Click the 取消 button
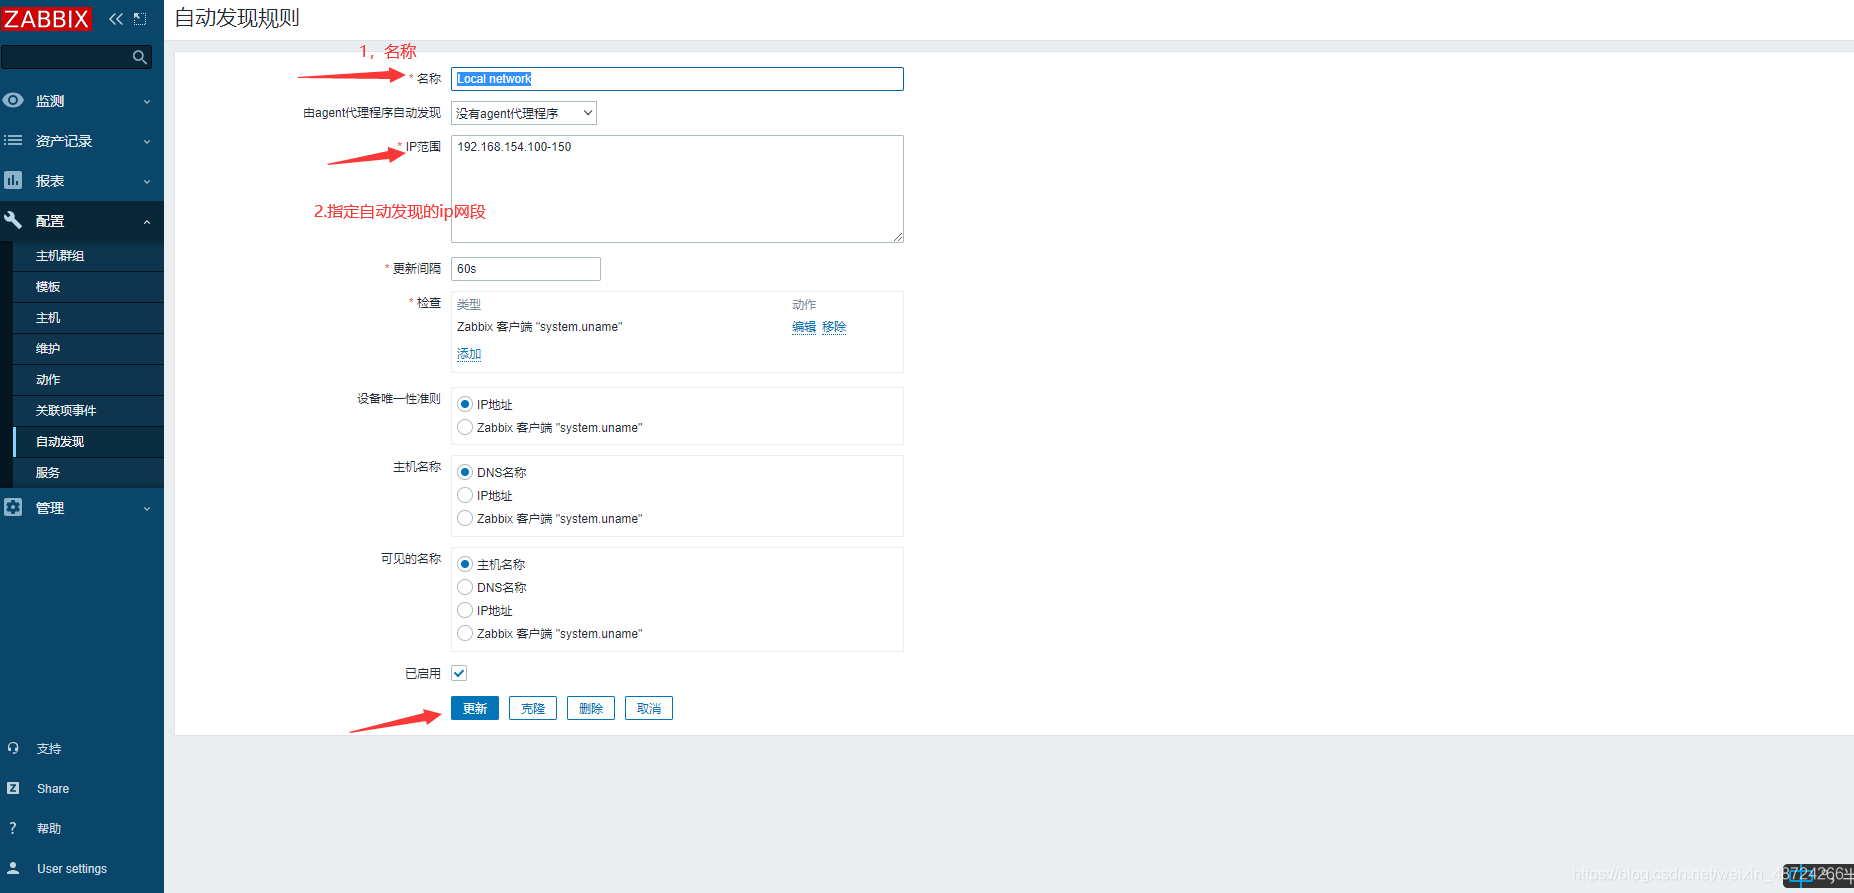This screenshot has height=893, width=1854. click(649, 708)
